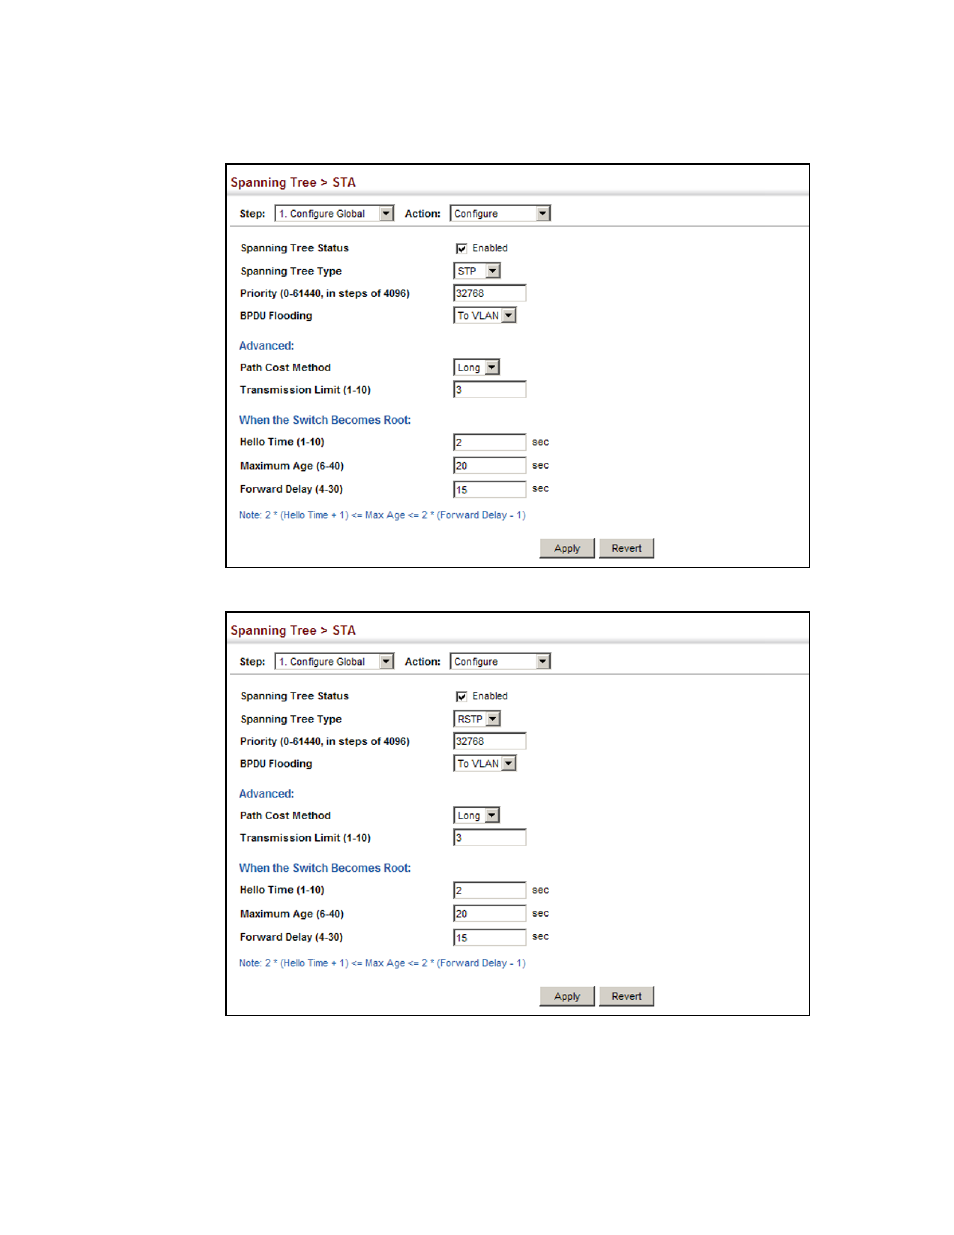
Task: Click the Max Age note in the STP panel
Action: tap(382, 515)
